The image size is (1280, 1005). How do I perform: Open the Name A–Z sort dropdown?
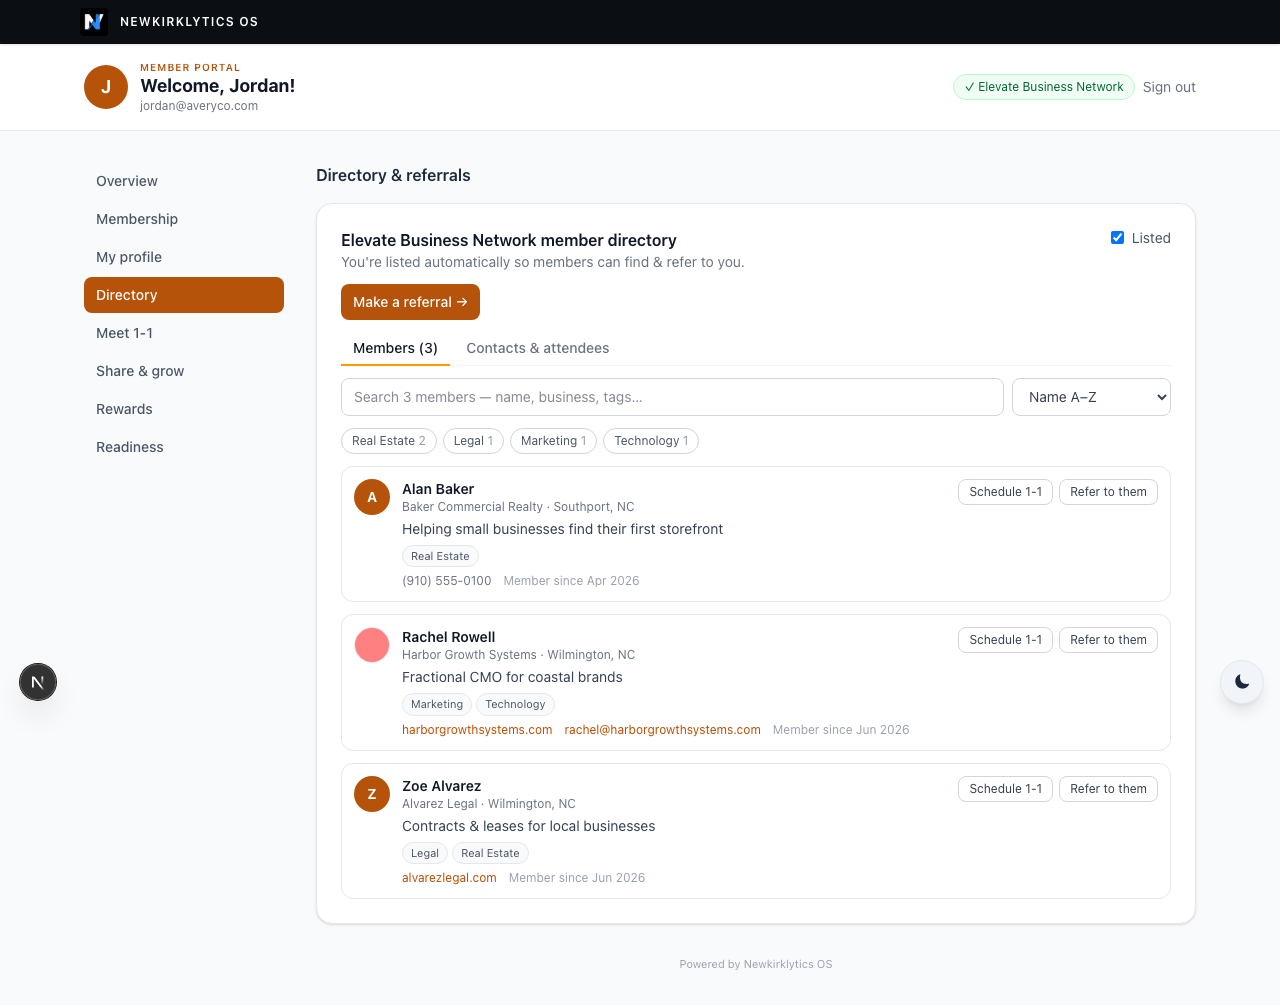tap(1091, 397)
